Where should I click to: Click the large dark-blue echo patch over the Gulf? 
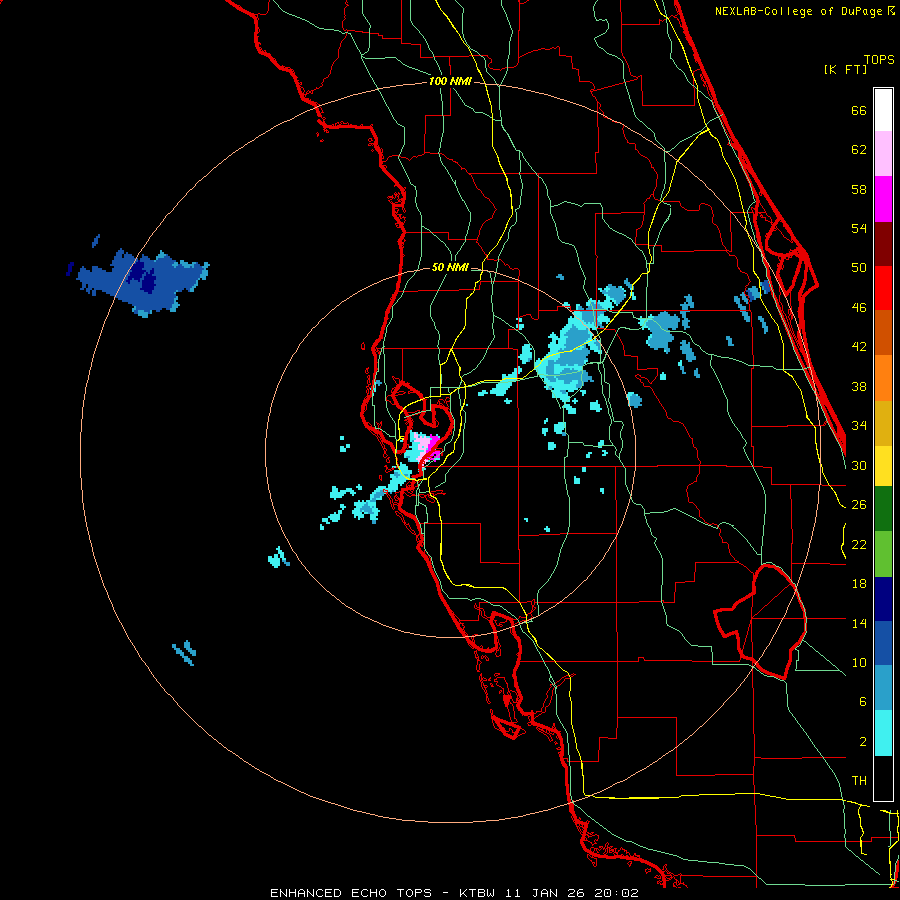click(143, 281)
